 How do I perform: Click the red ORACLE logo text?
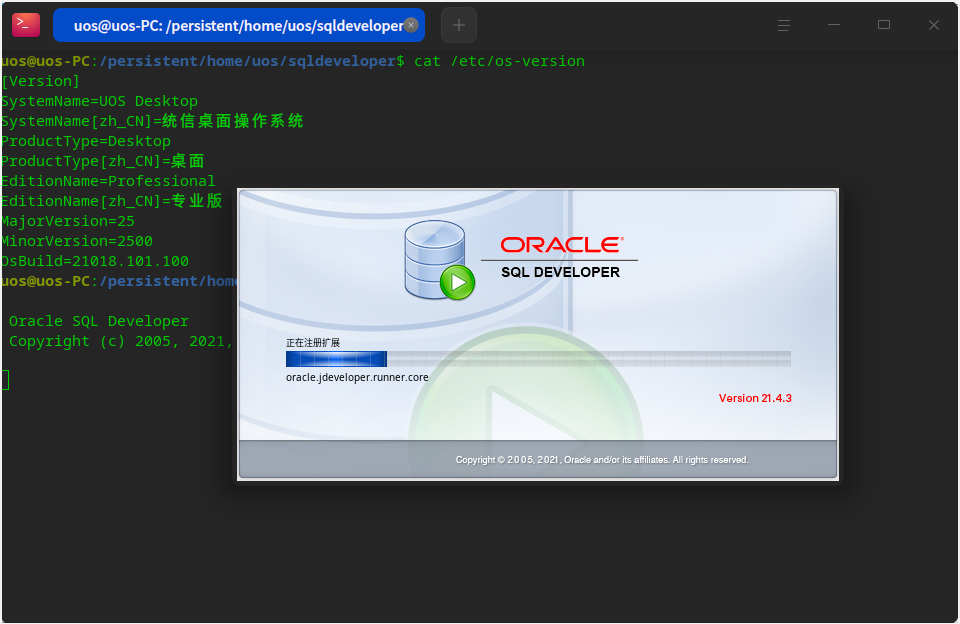tap(562, 245)
